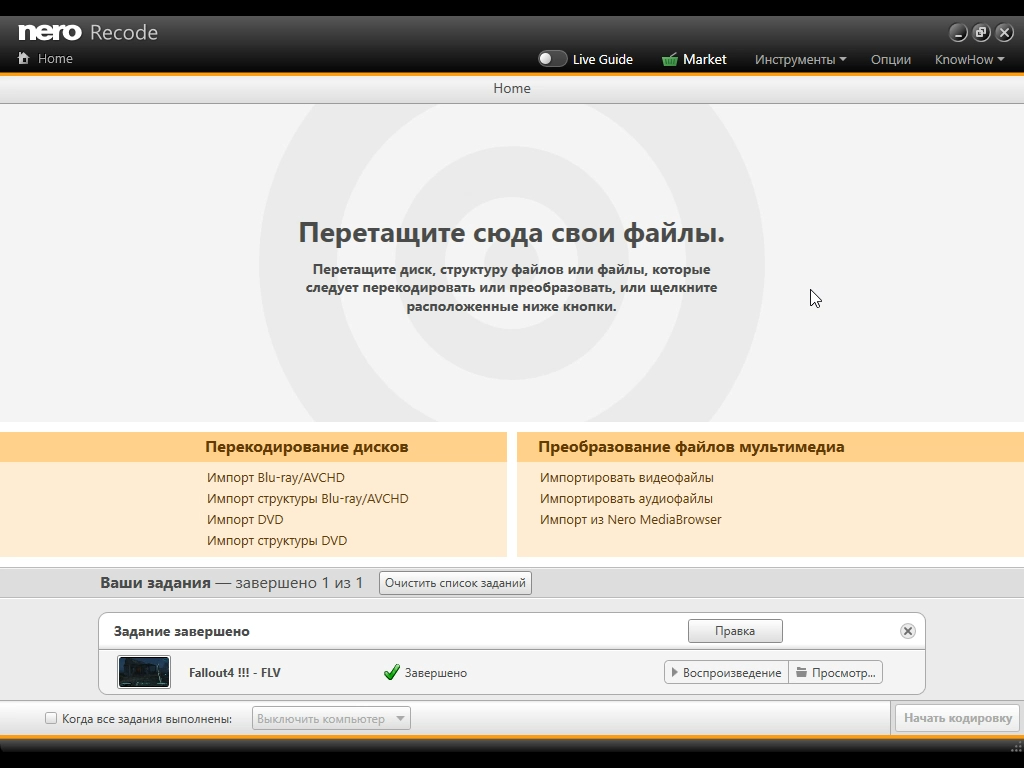Open Импорт из Nero MediaBrowser
Screen dimensions: 1024x768
tap(631, 519)
